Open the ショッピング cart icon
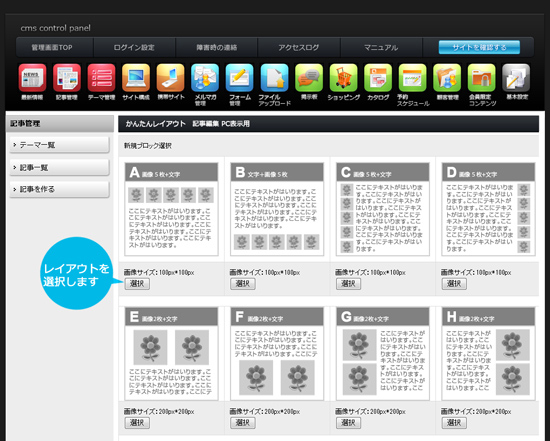The height and width of the screenshot is (441, 550). pyautogui.click(x=343, y=78)
